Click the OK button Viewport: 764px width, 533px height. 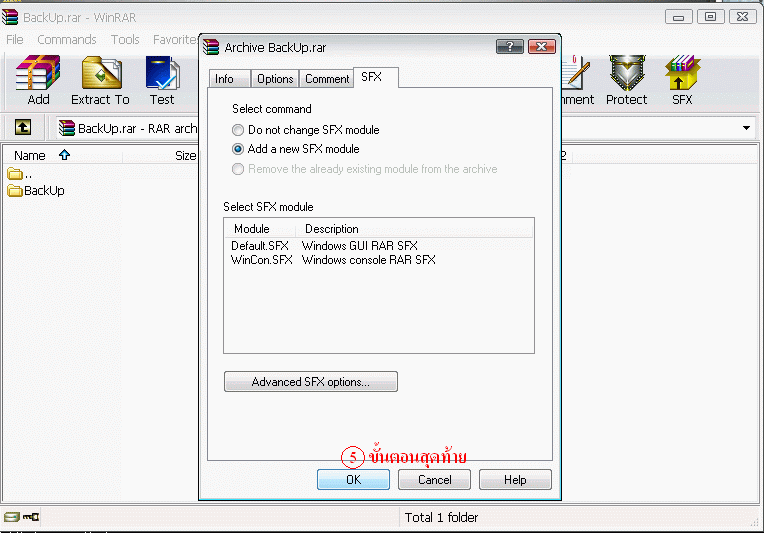pyautogui.click(x=353, y=480)
